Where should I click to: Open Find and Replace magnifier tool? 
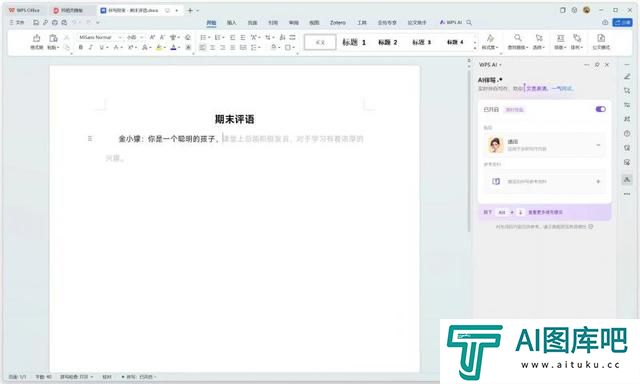pos(518,38)
